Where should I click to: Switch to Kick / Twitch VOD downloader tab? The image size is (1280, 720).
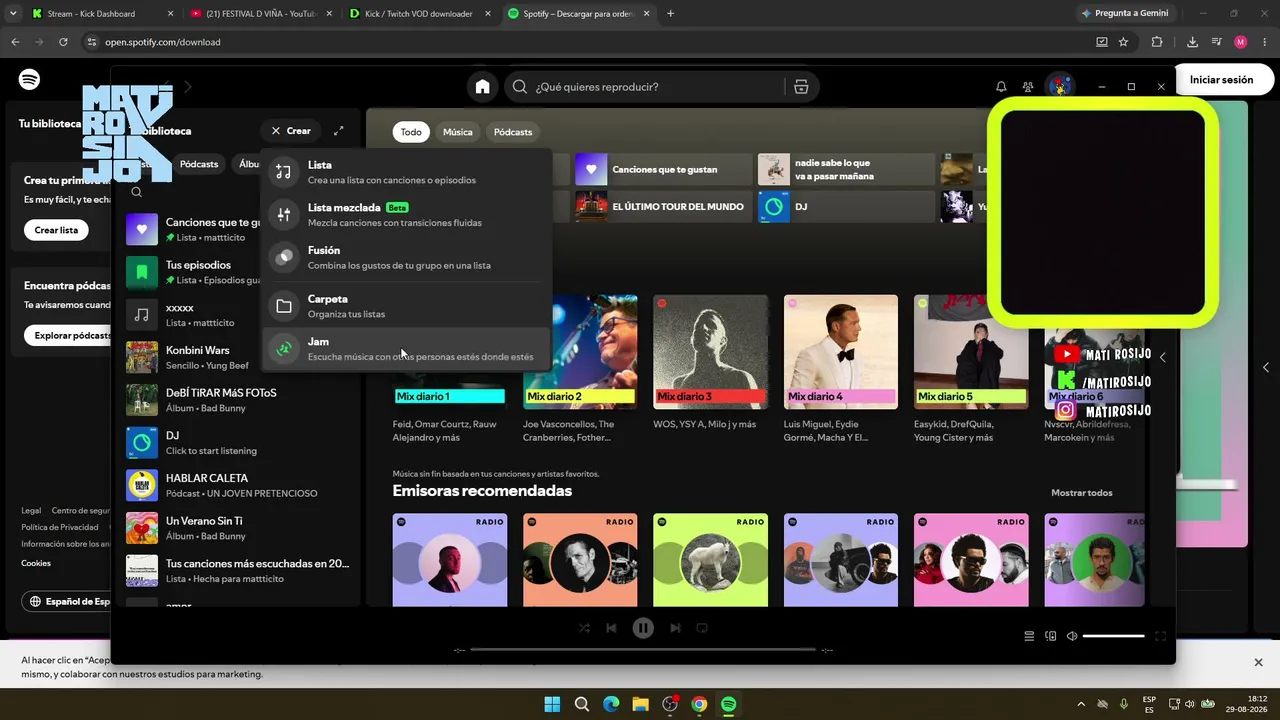click(420, 14)
